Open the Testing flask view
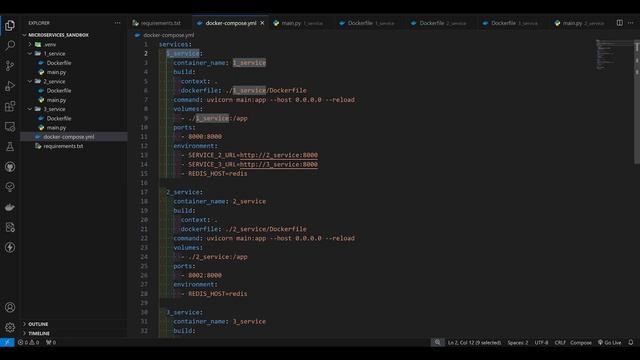This screenshot has width=640, height=360. click(10, 147)
